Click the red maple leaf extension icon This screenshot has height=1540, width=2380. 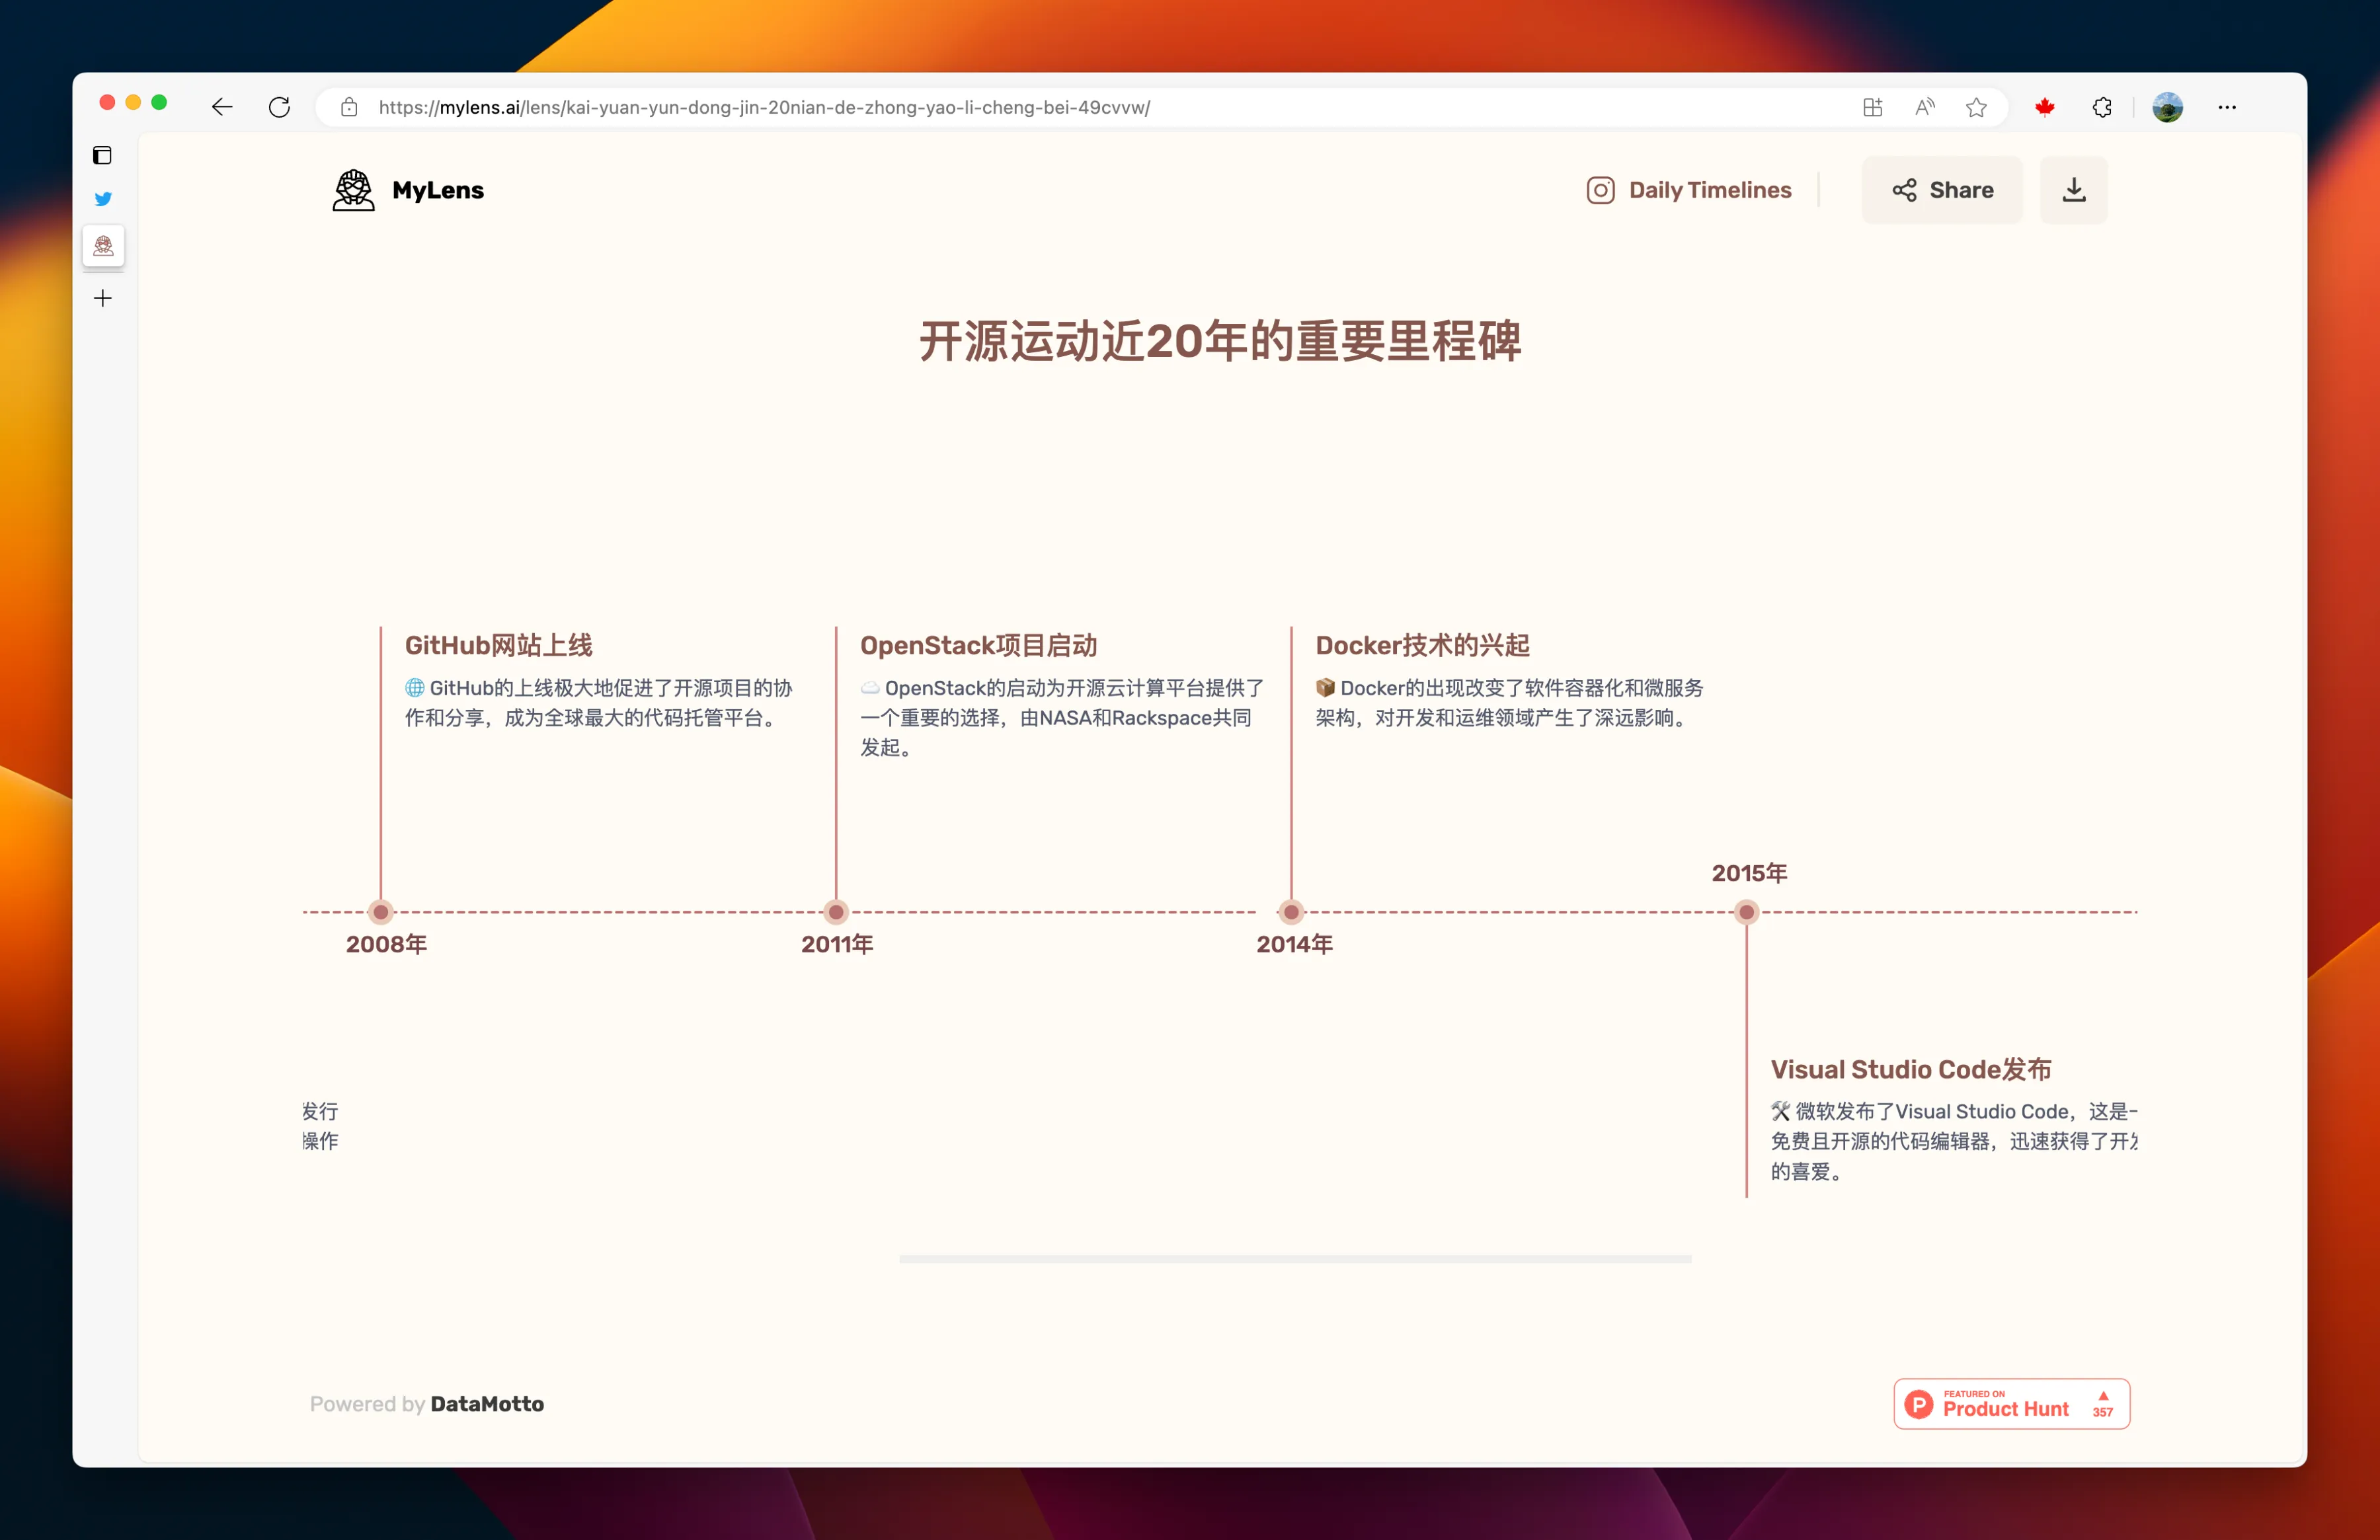[x=2044, y=107]
